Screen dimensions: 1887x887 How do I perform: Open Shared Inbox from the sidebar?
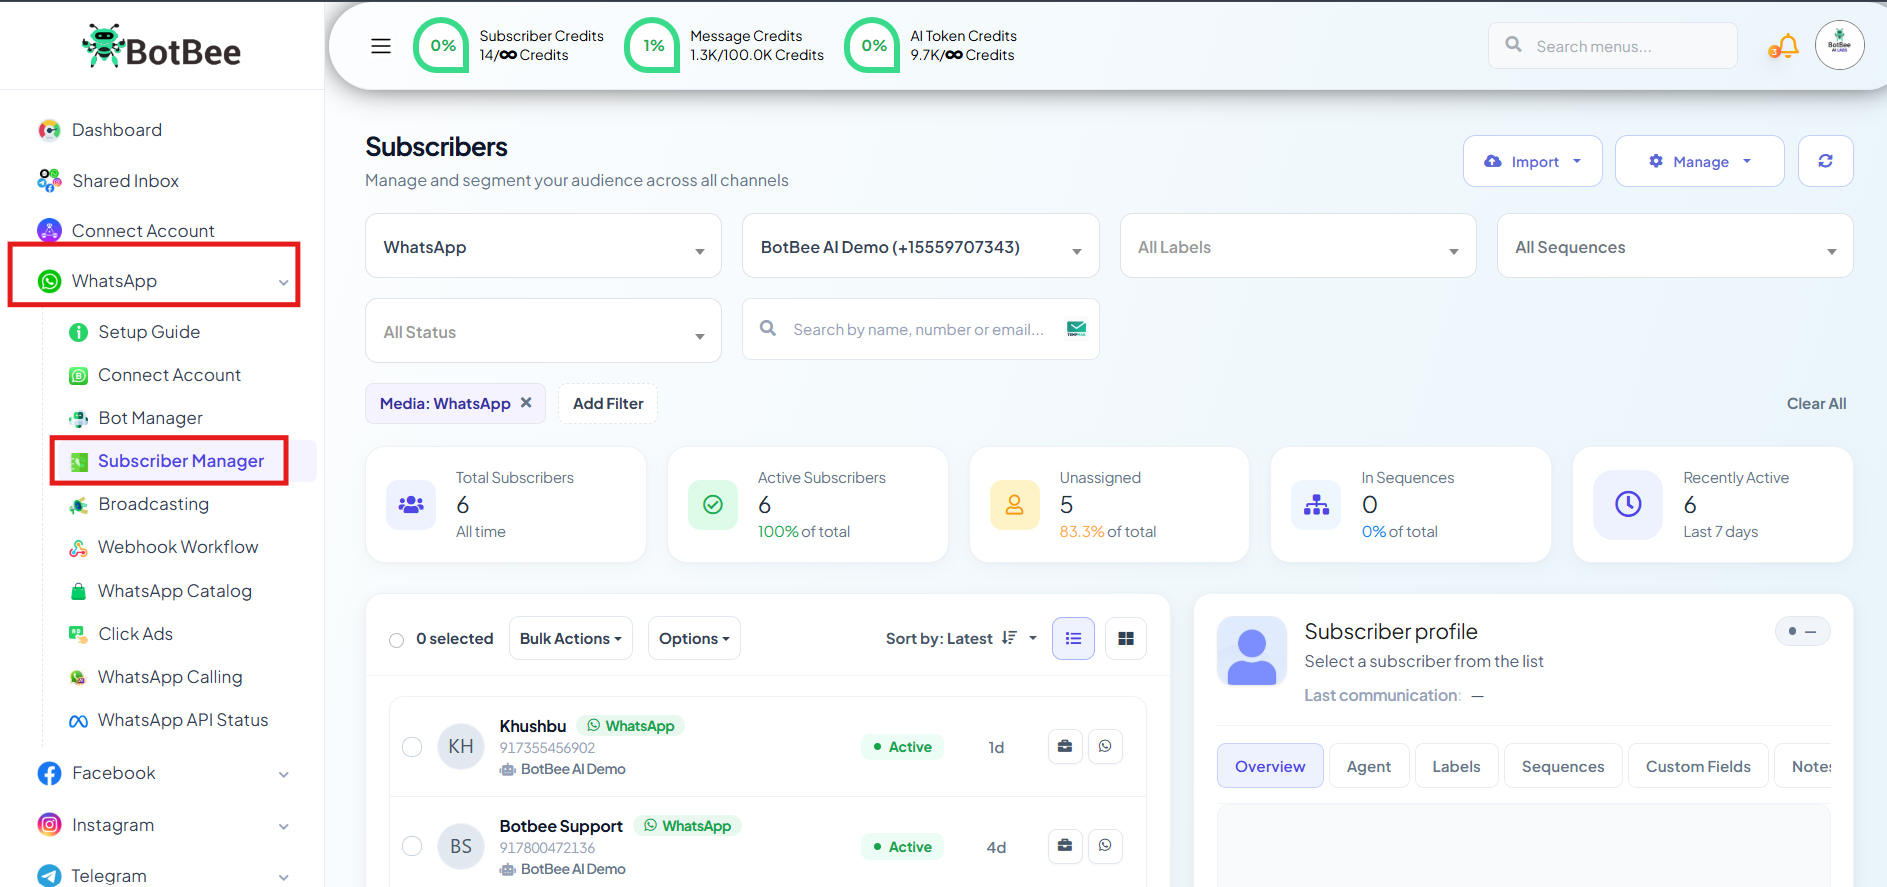click(109, 181)
